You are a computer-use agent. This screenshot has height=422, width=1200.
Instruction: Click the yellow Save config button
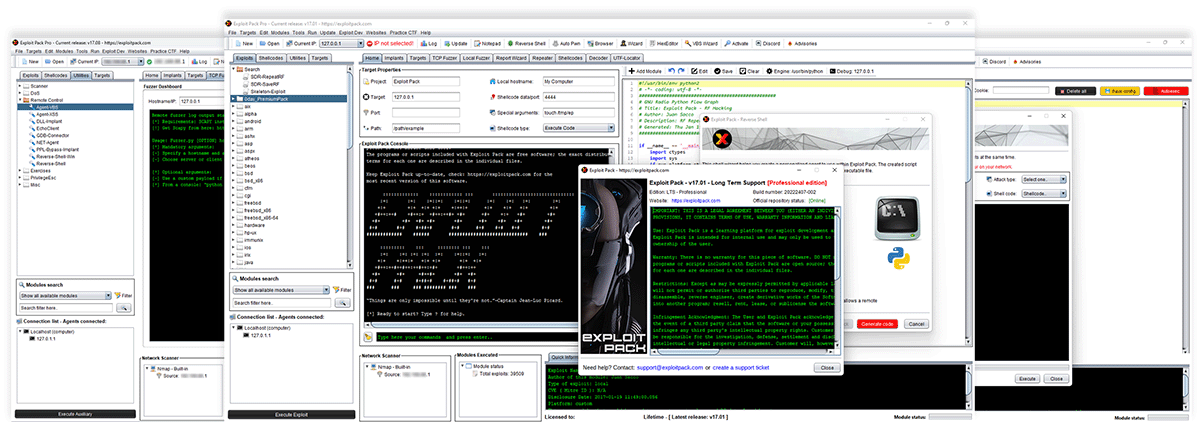(1118, 90)
